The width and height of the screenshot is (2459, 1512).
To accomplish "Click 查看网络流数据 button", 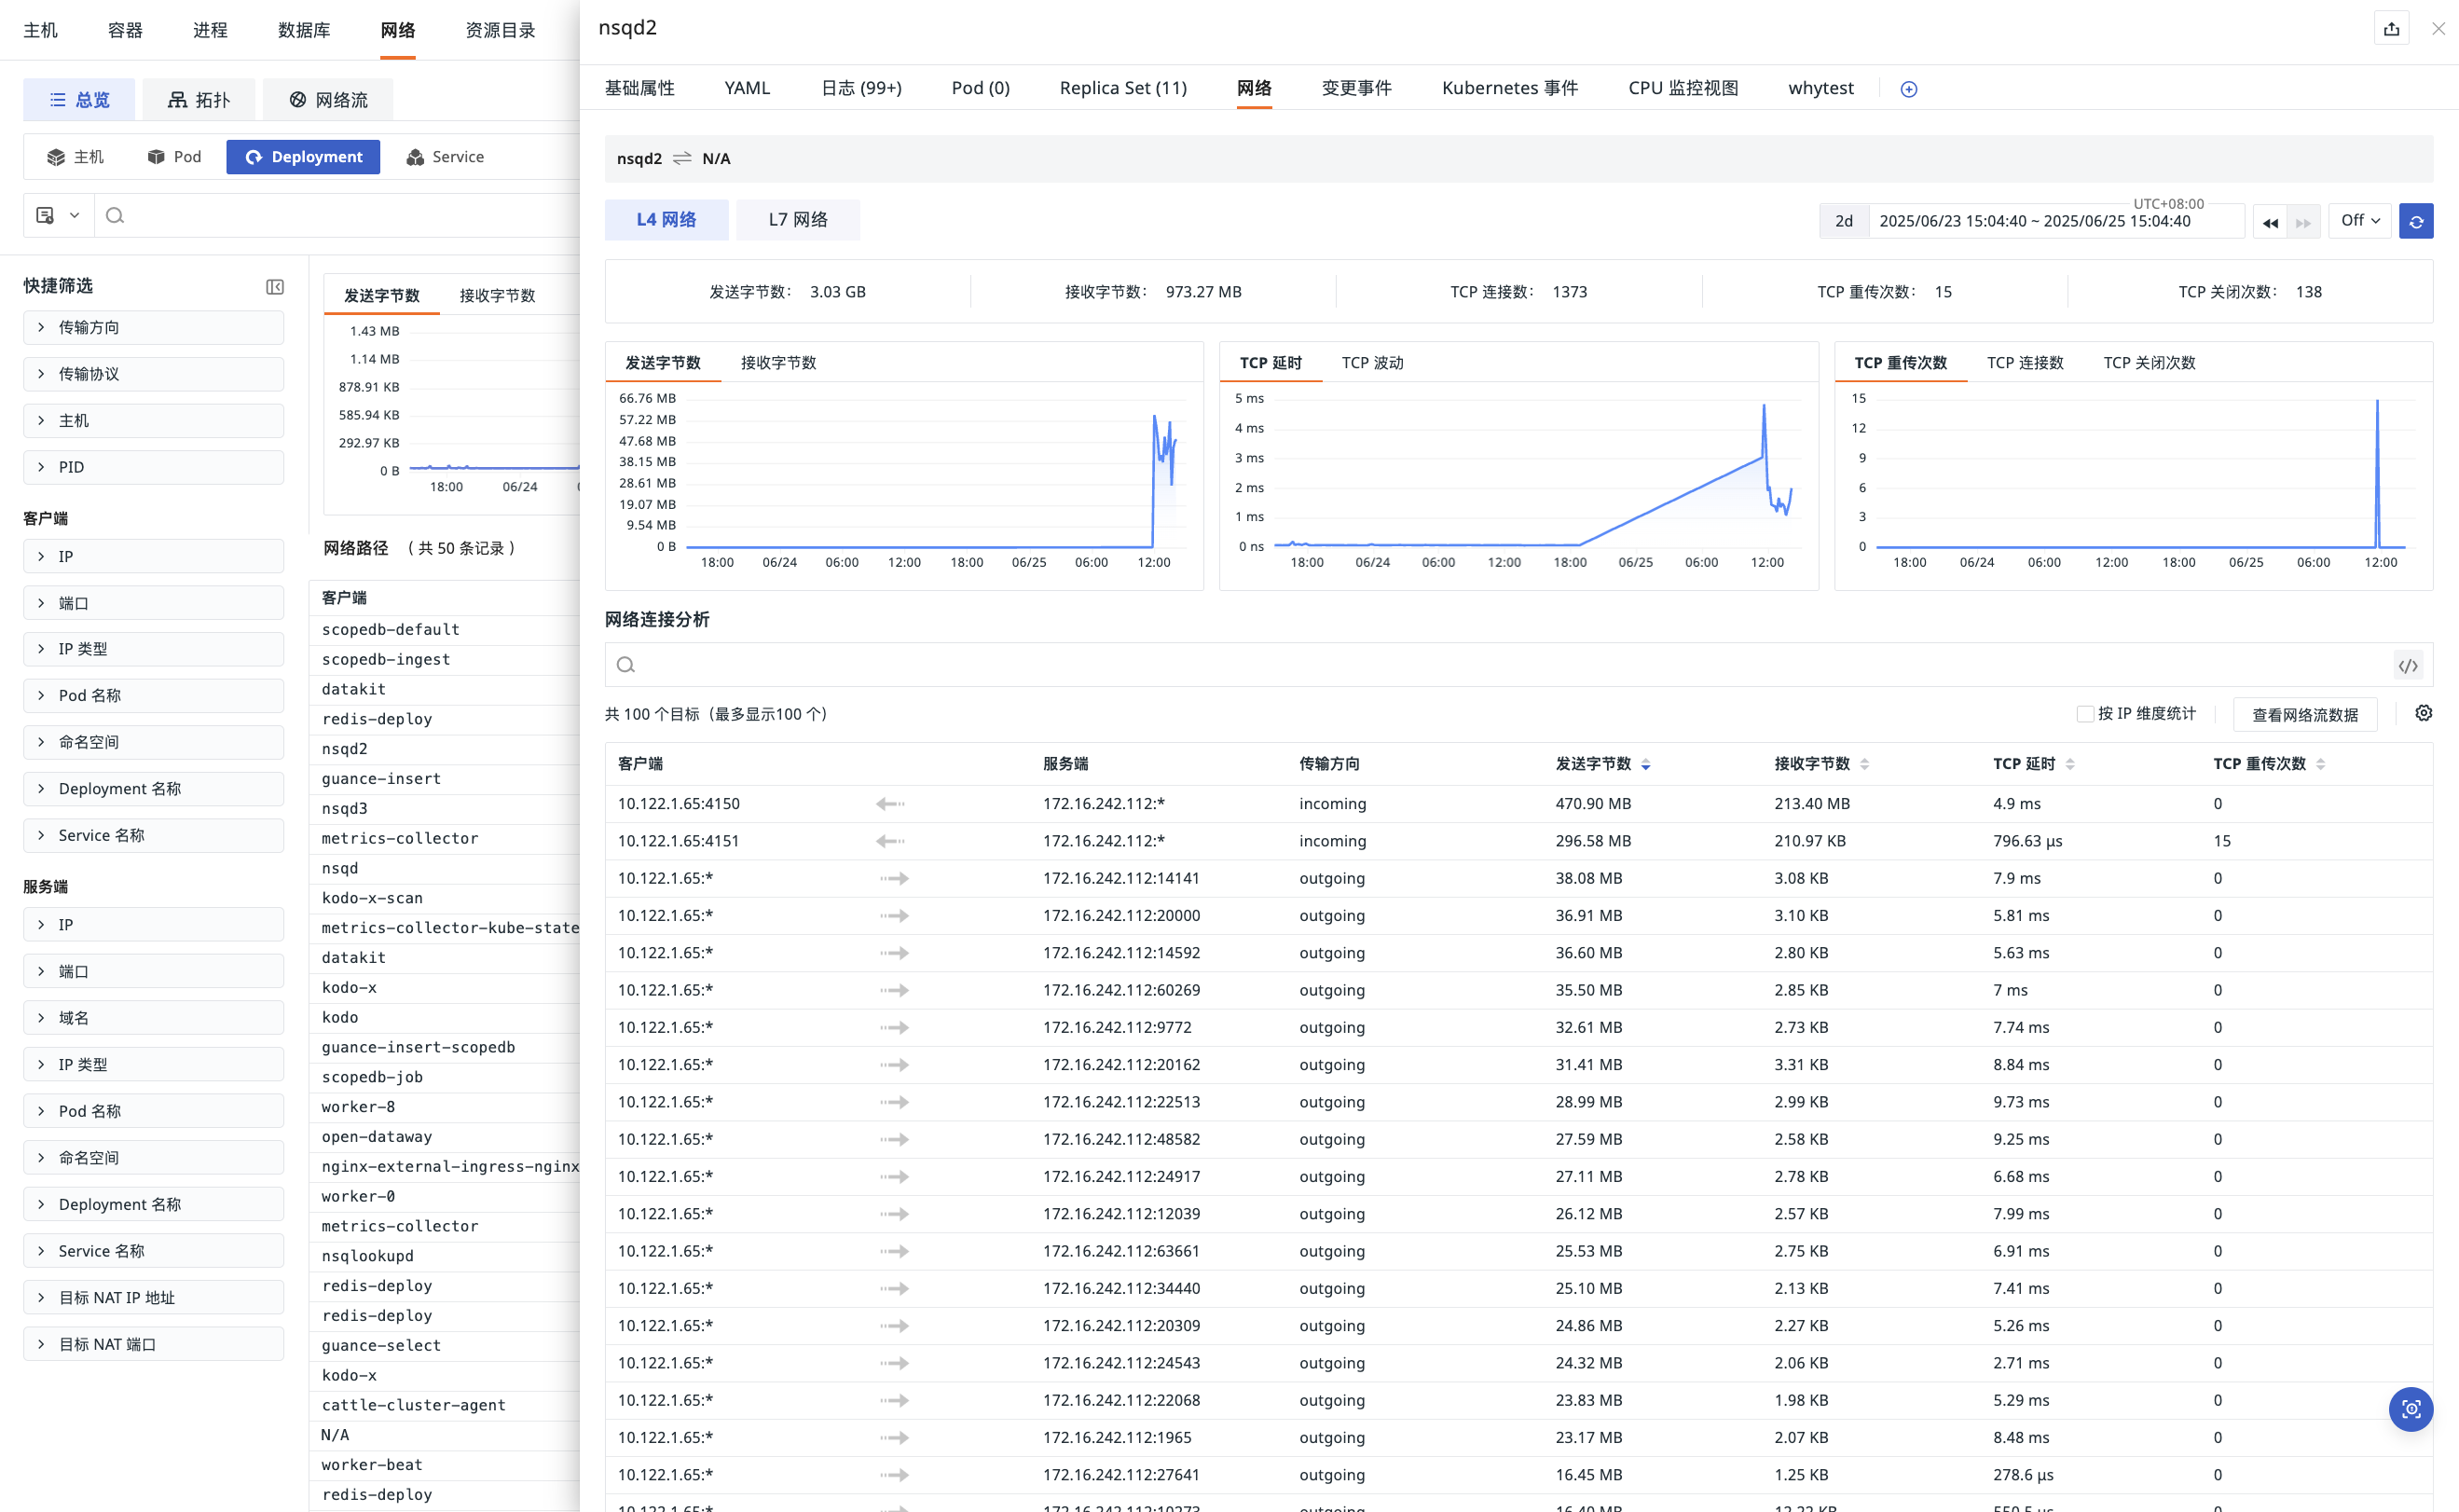I will click(2305, 715).
